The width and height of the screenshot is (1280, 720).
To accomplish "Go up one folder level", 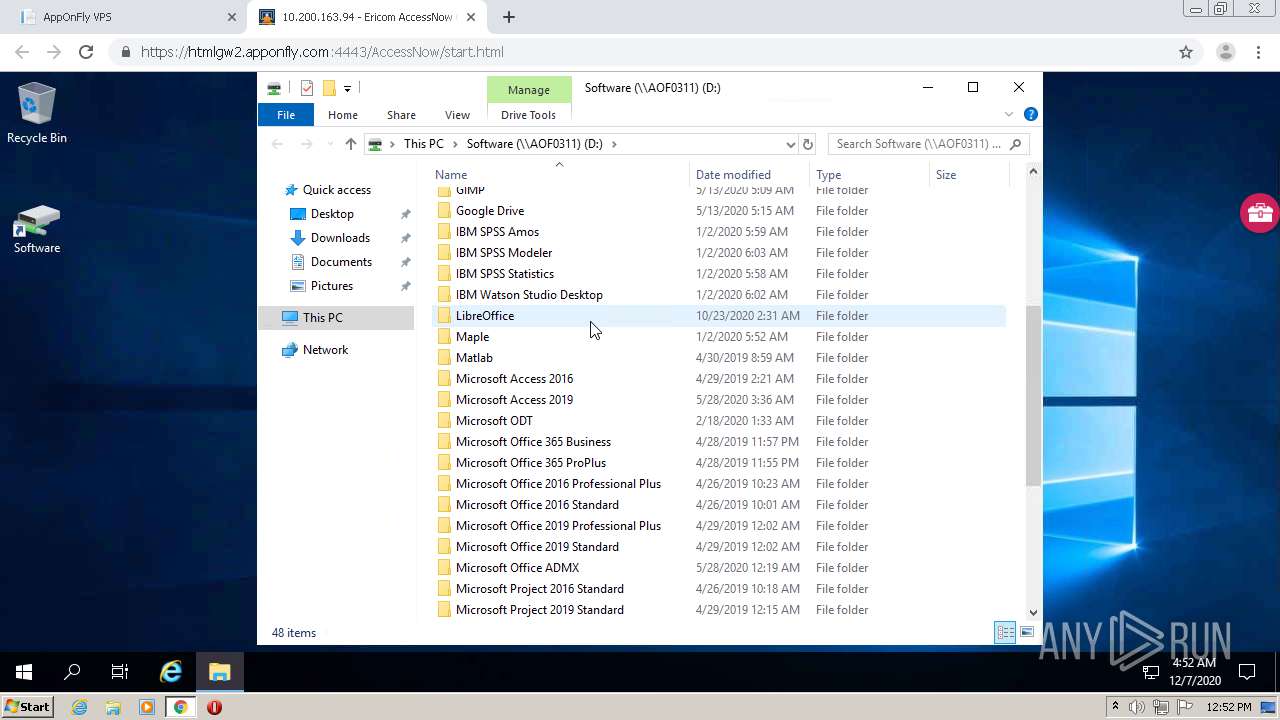I will 350,144.
